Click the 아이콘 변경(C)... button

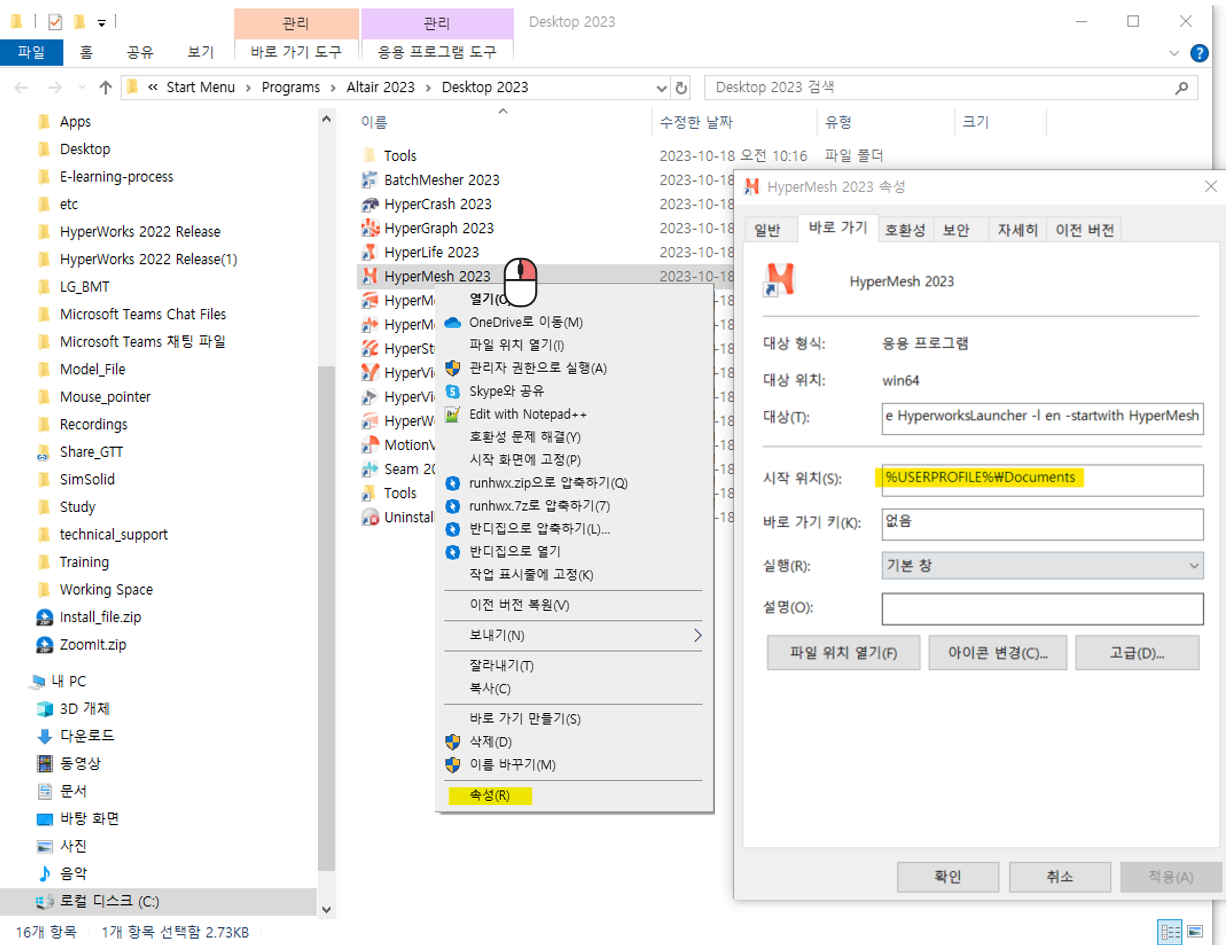(x=998, y=653)
